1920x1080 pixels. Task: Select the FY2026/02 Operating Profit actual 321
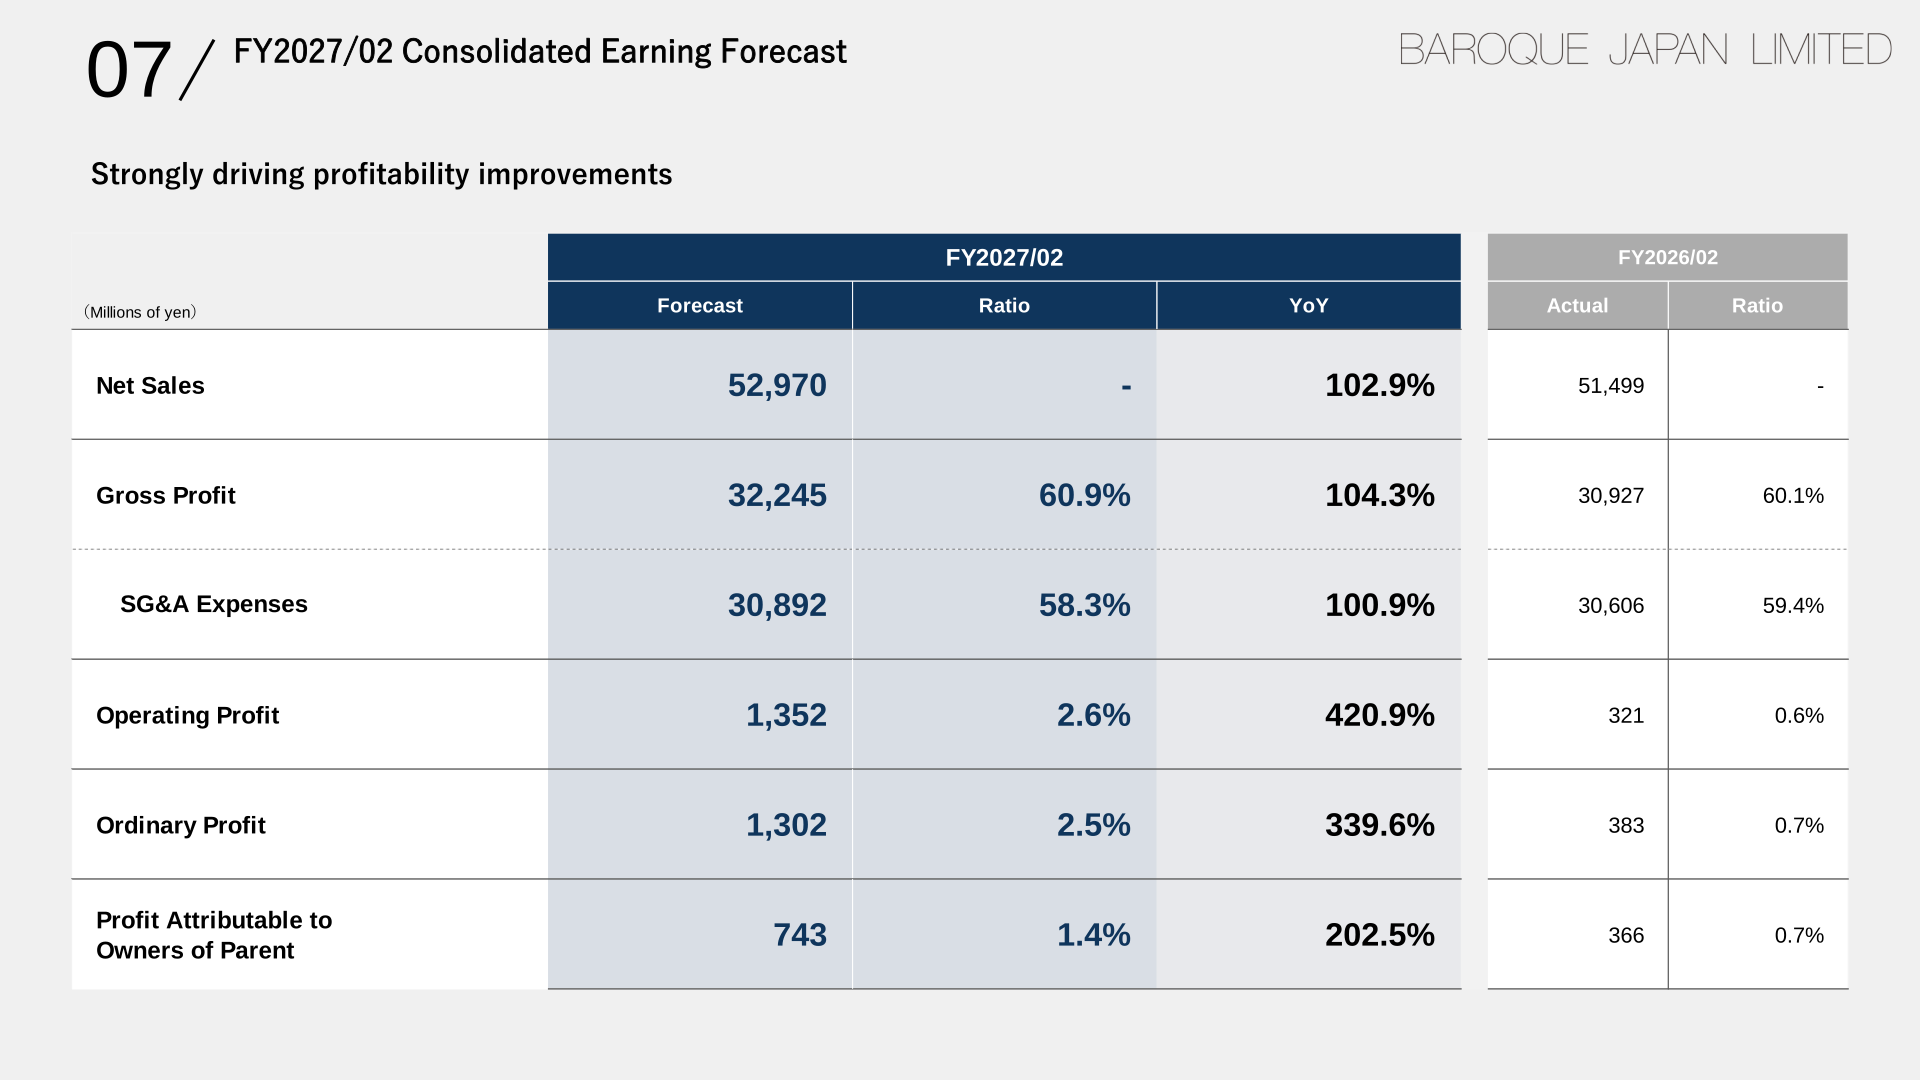click(x=1626, y=716)
